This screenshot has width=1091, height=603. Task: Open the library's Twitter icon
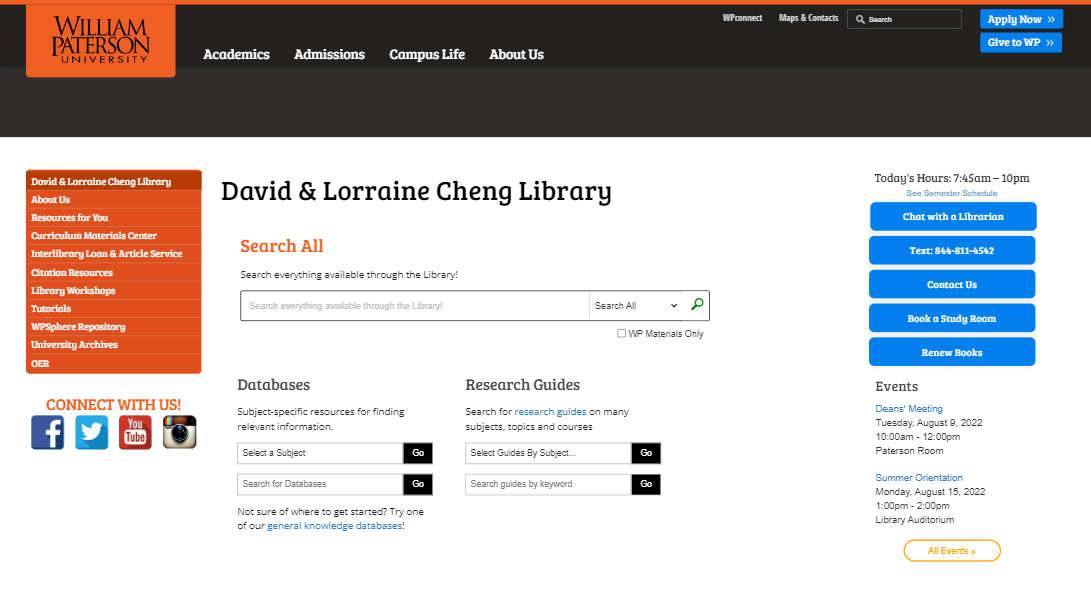pos(92,433)
